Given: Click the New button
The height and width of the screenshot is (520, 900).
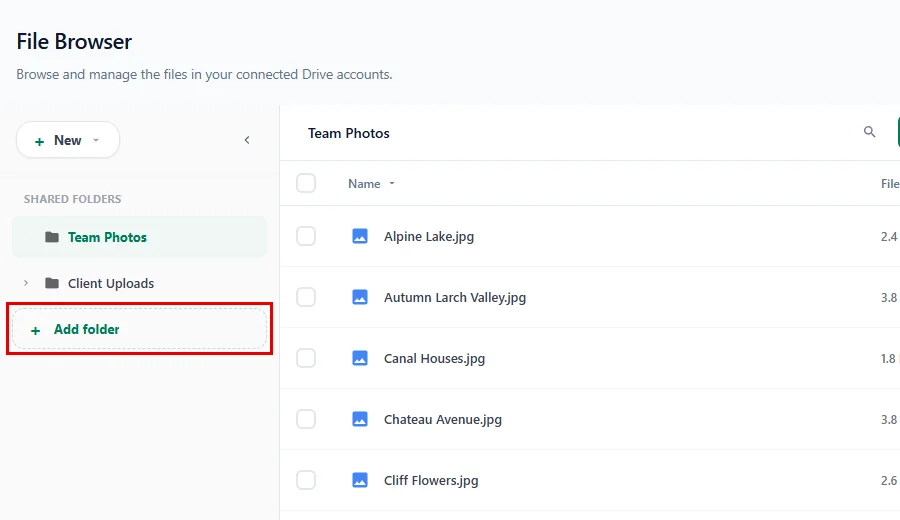Looking at the screenshot, I should 68,140.
